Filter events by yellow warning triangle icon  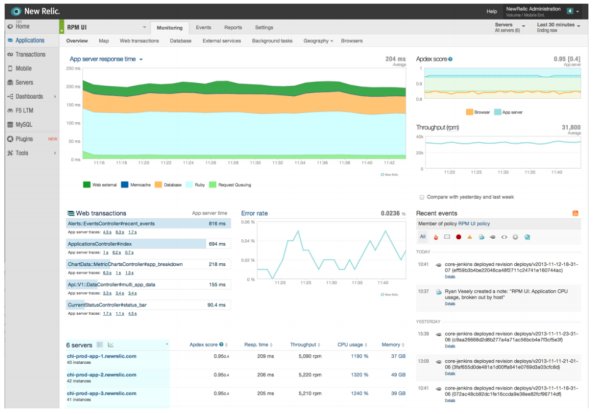(470, 237)
